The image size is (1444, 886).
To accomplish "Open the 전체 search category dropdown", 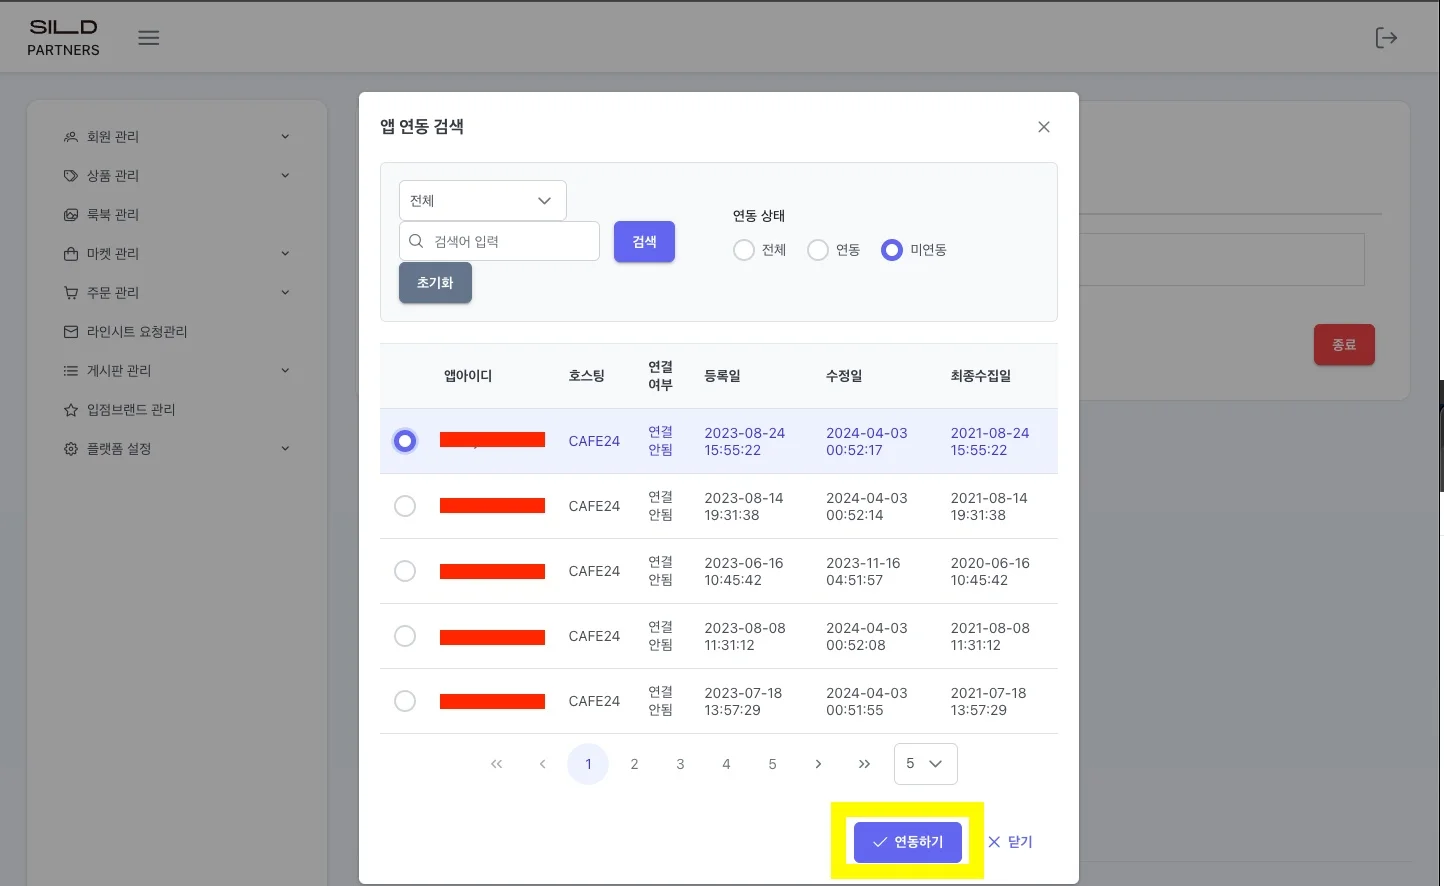I will pos(482,201).
